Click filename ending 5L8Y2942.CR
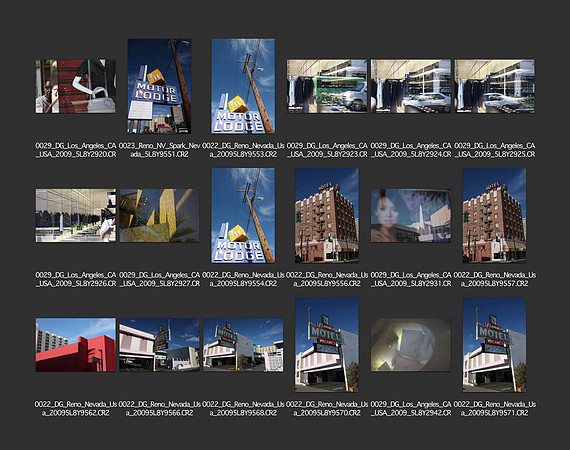Viewport: 570px width, 450px height. (x=411, y=409)
